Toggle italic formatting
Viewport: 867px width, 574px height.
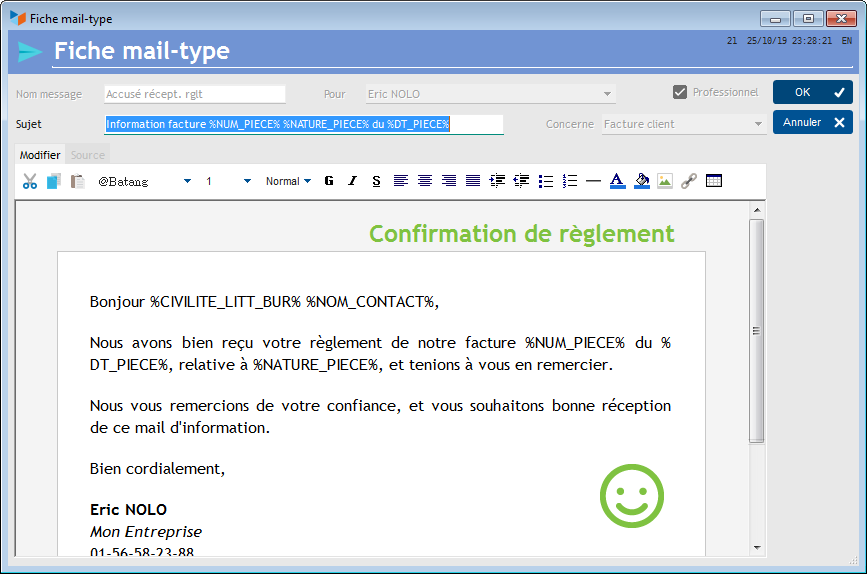click(352, 181)
